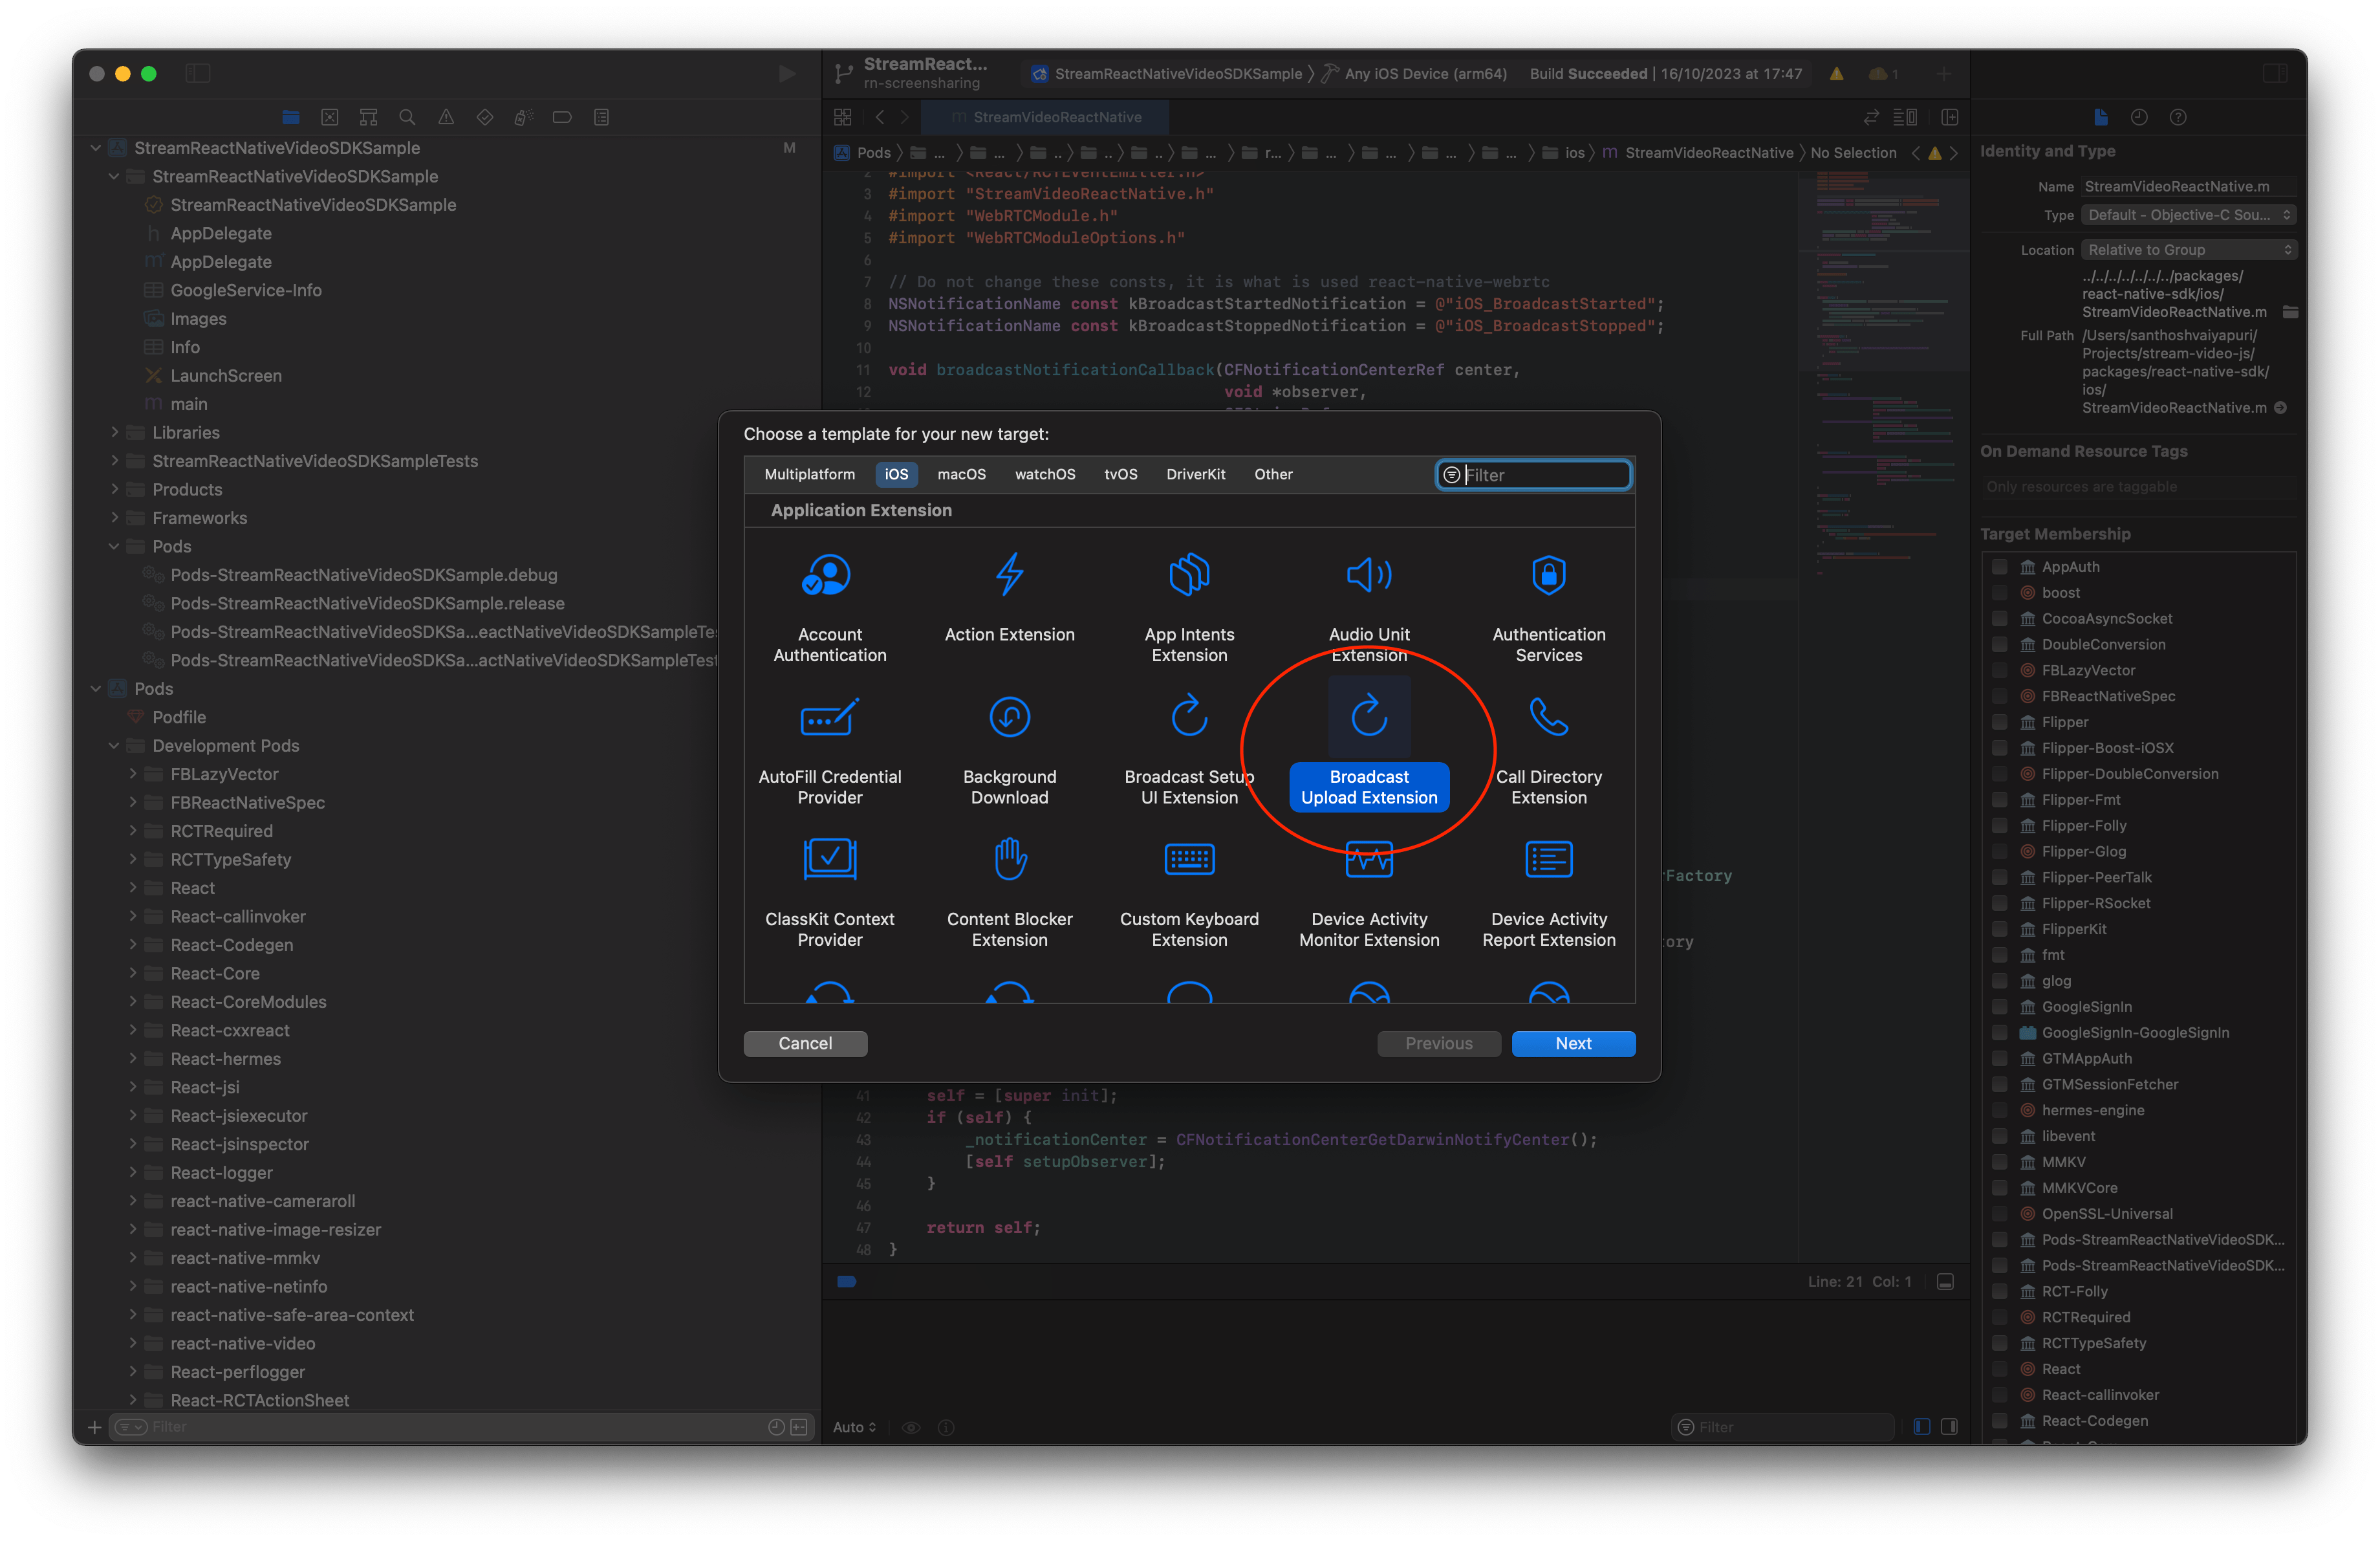Show the history inspector clock icon

click(x=2139, y=117)
